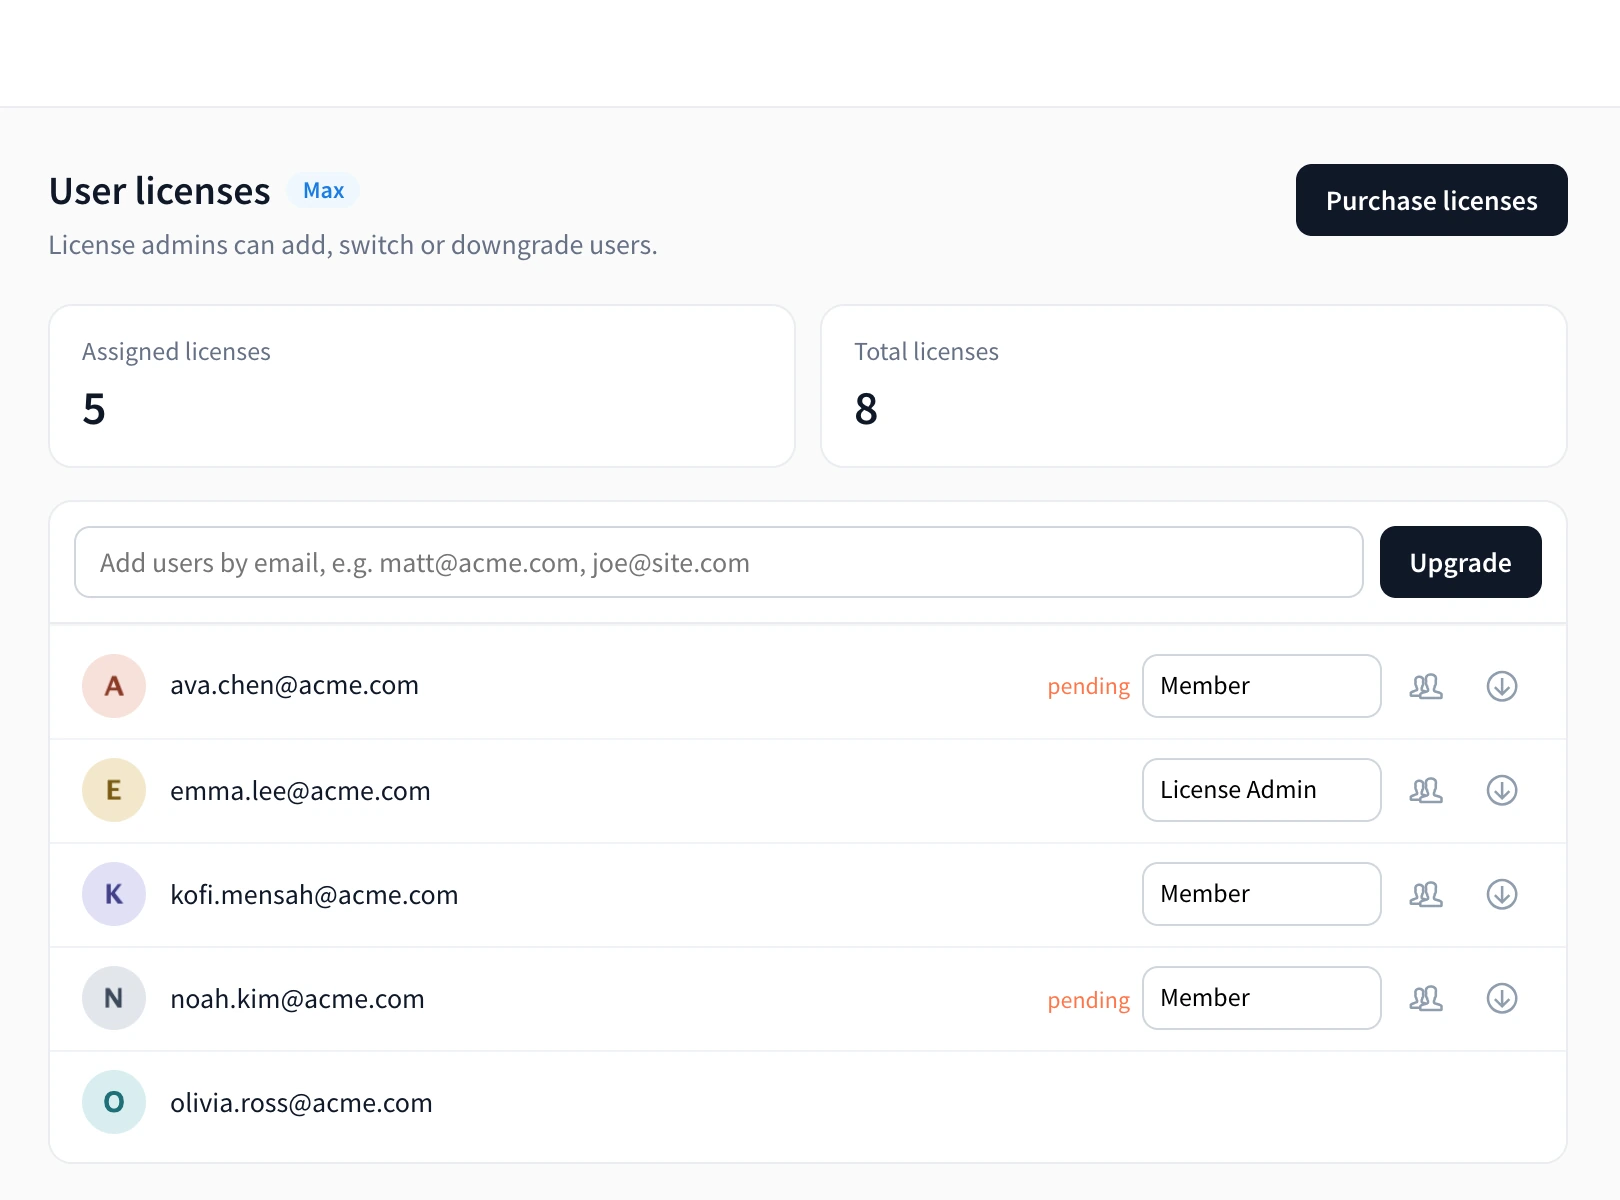Click the N avatar for noah.kim
Viewport: 1620px width, 1200px height.
point(114,998)
